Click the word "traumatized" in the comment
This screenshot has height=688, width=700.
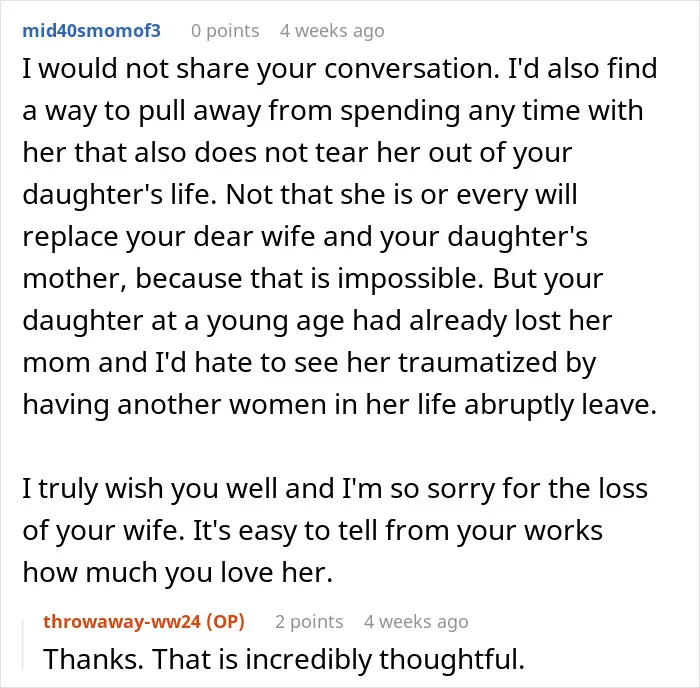(478, 362)
